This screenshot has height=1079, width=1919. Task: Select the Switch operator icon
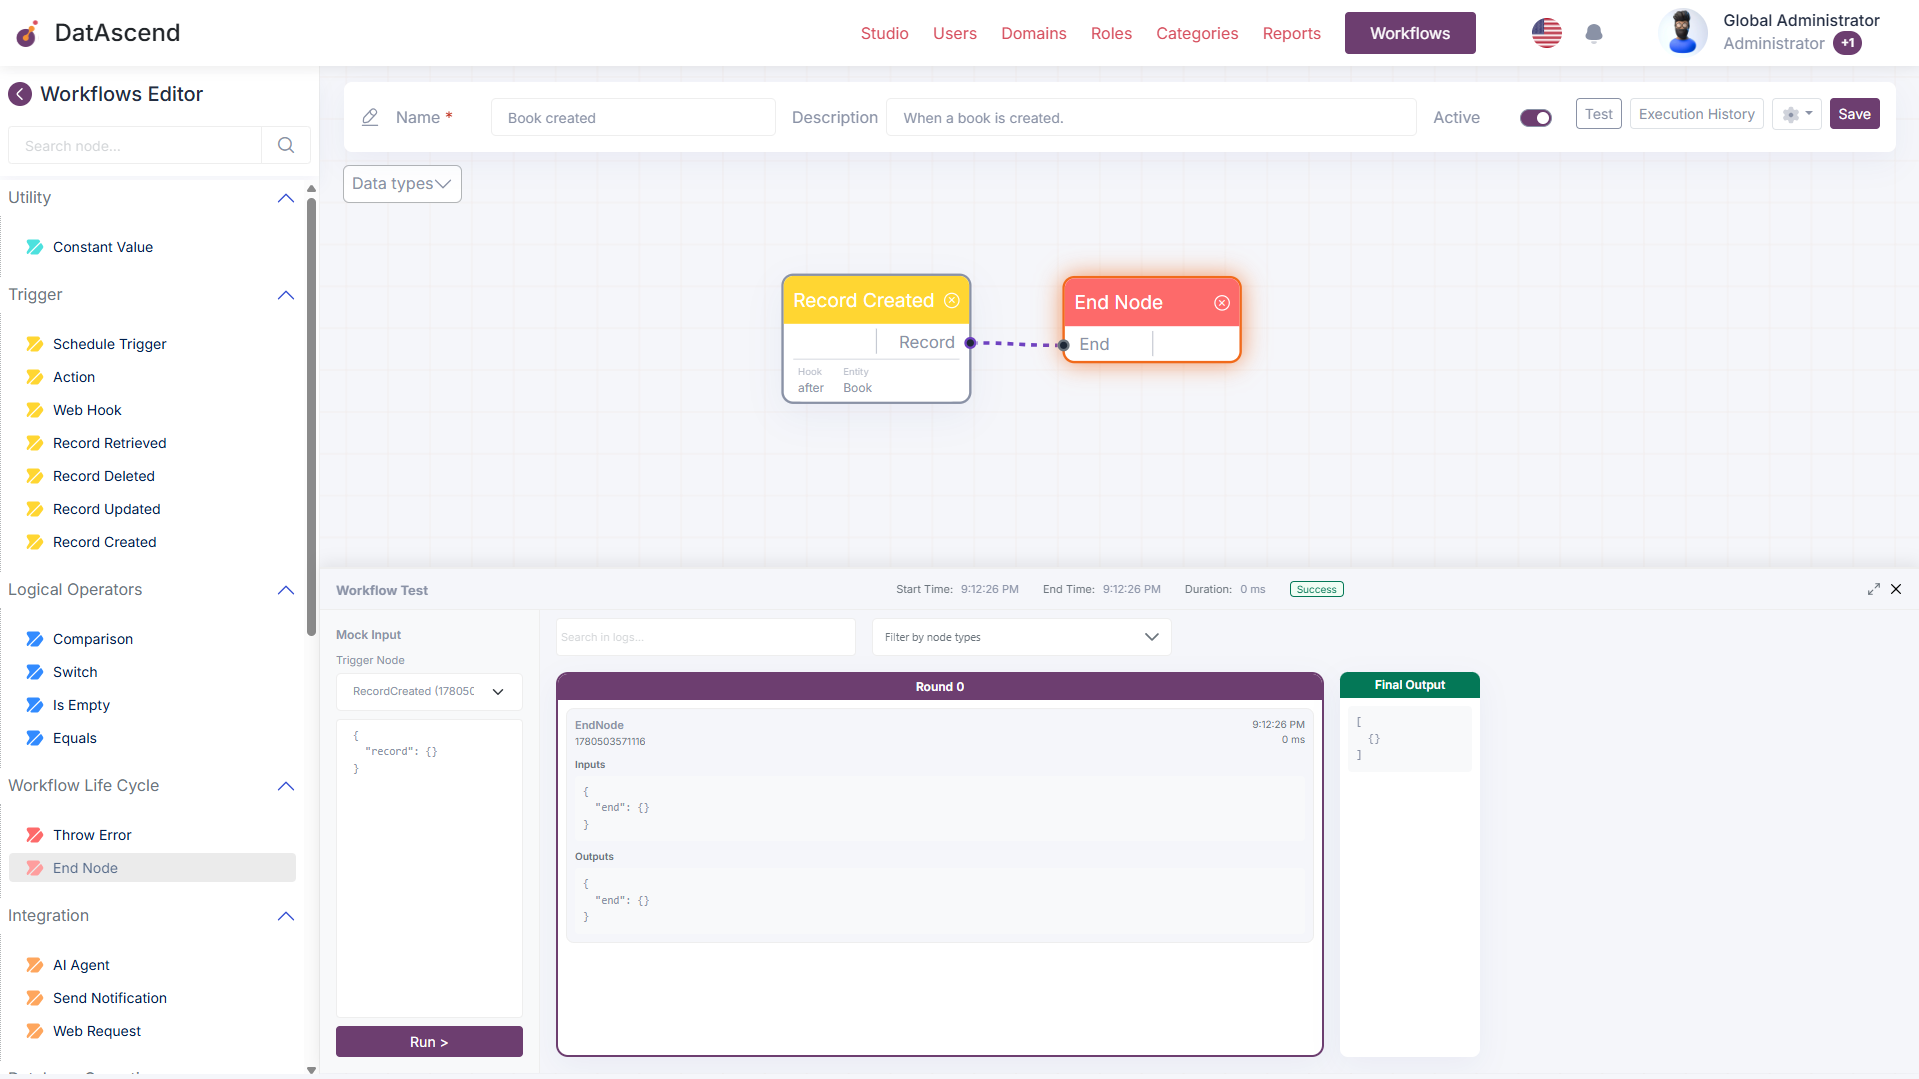coord(35,672)
